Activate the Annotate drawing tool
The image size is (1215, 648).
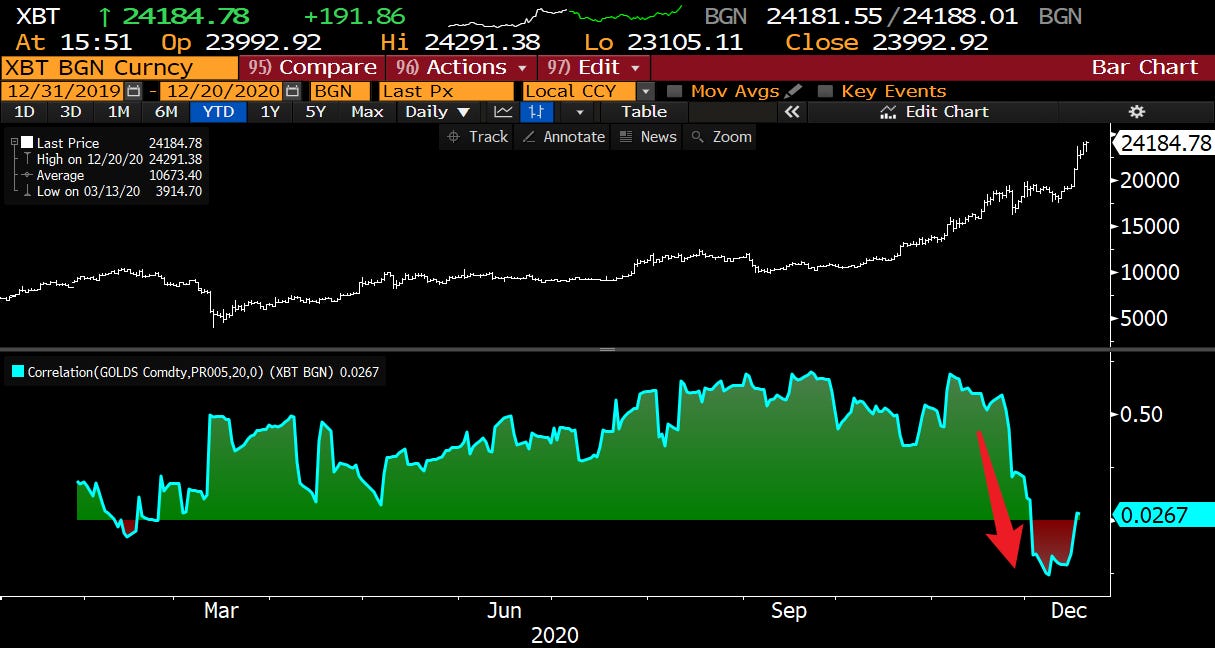(x=564, y=137)
